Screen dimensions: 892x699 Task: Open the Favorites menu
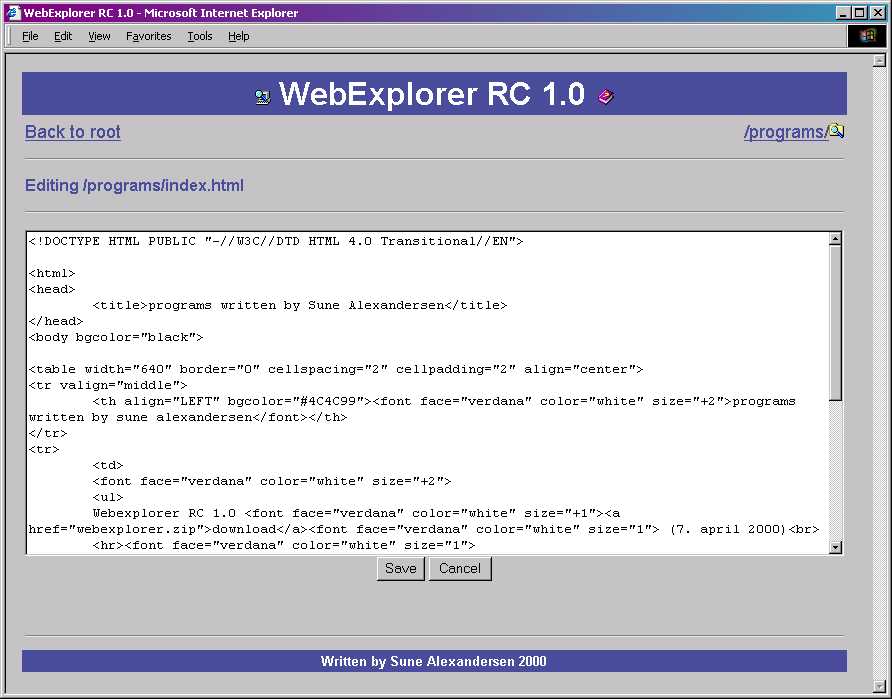click(148, 36)
